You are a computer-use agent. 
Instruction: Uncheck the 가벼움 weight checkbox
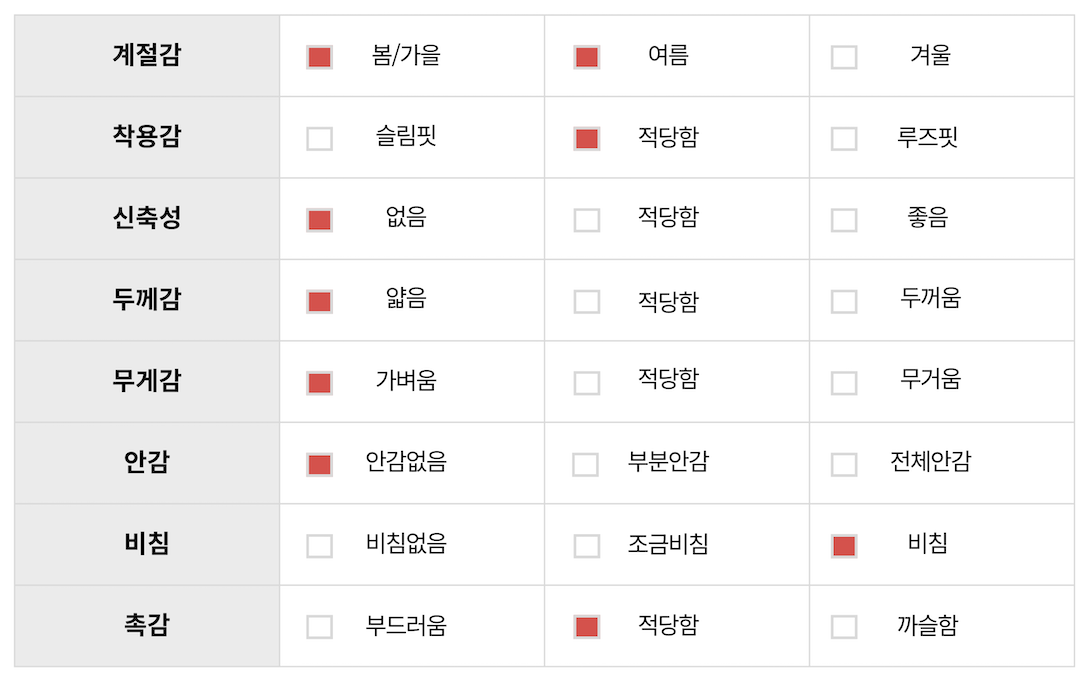[x=319, y=383]
